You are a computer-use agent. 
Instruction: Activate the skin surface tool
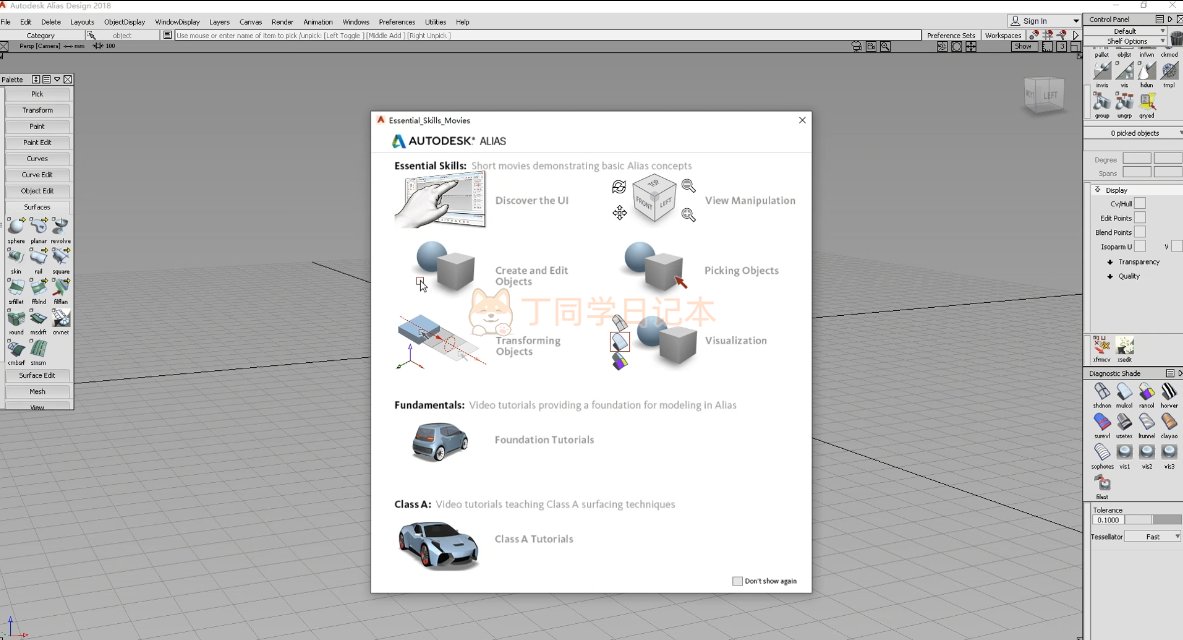click(x=15, y=257)
